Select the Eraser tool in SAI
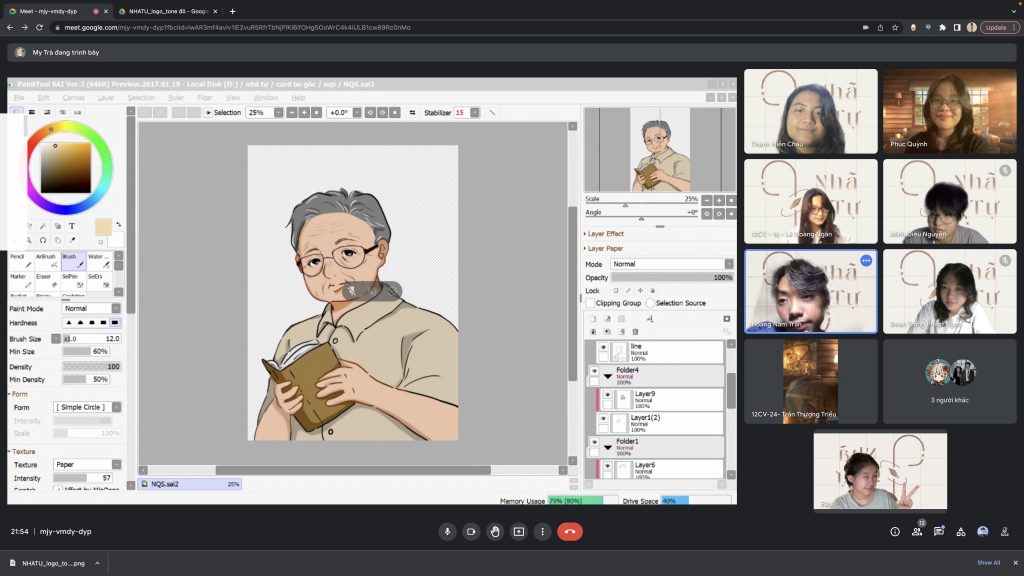1024x576 pixels. click(x=43, y=280)
